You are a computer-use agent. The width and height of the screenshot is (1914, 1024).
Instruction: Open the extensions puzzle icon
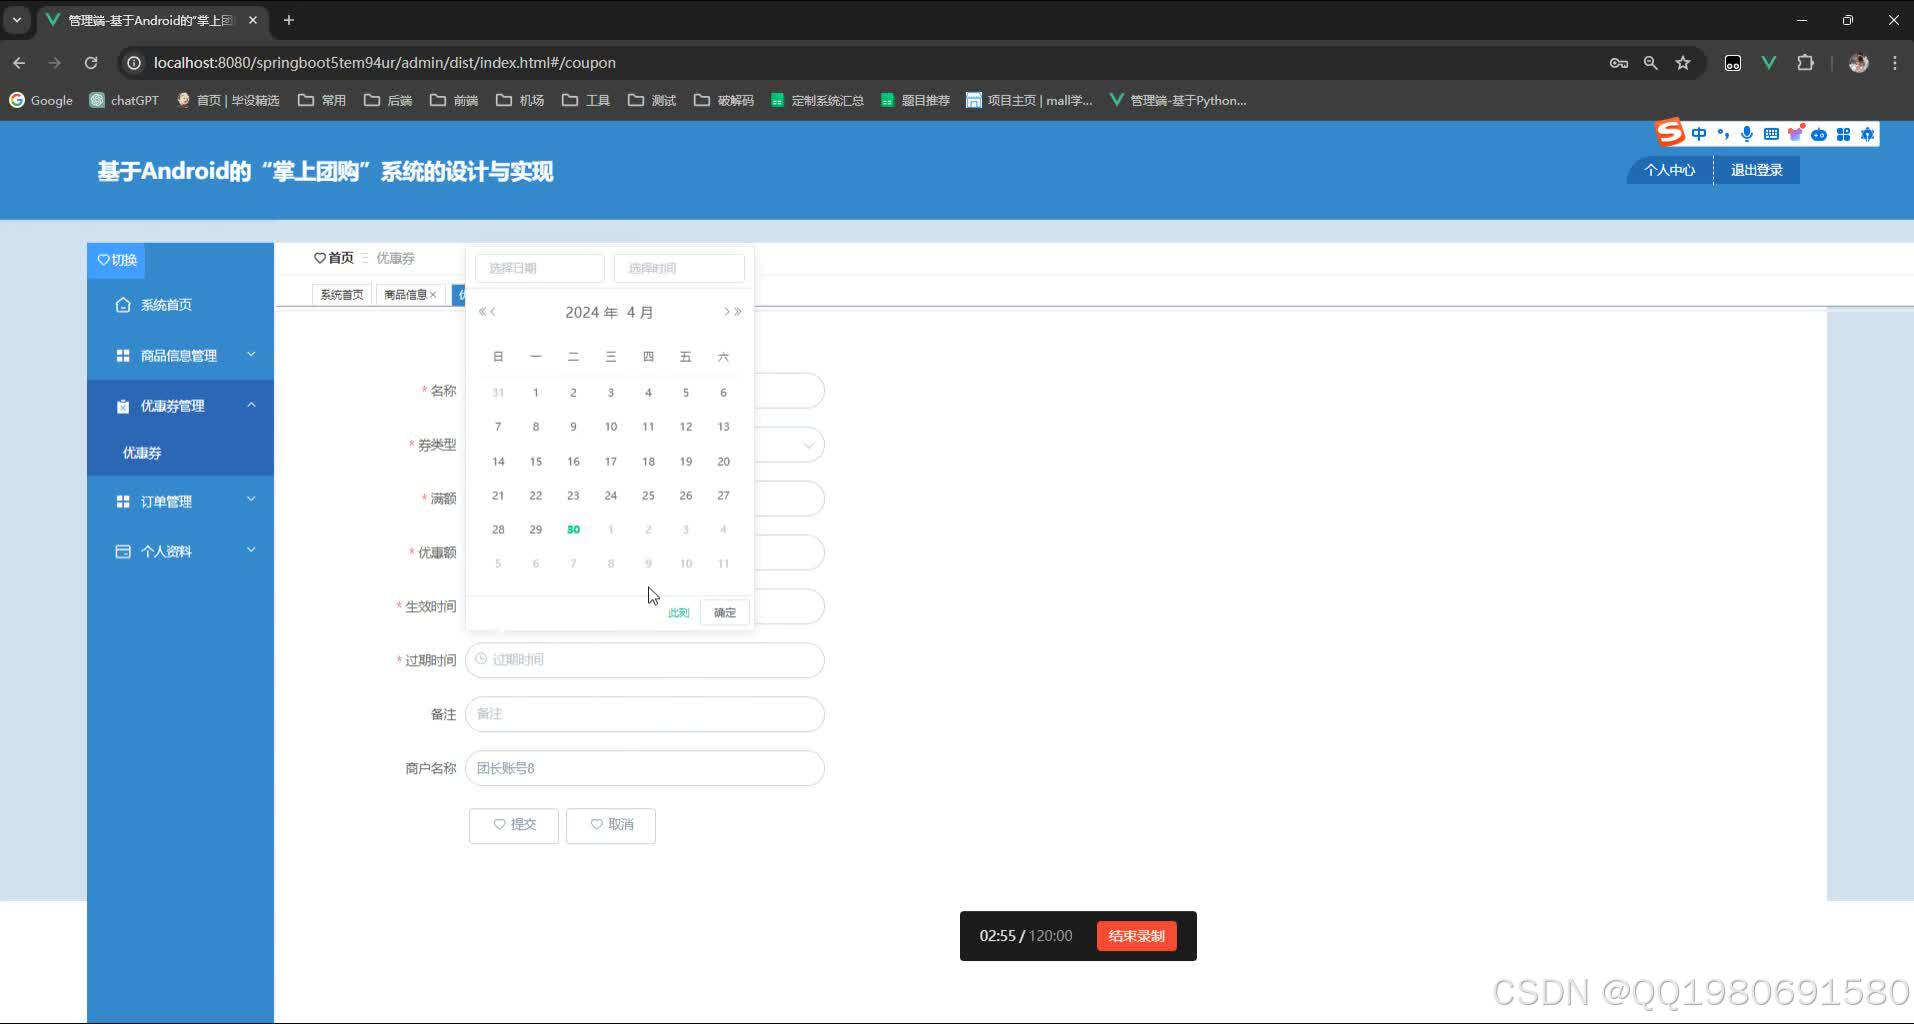pyautogui.click(x=1805, y=63)
